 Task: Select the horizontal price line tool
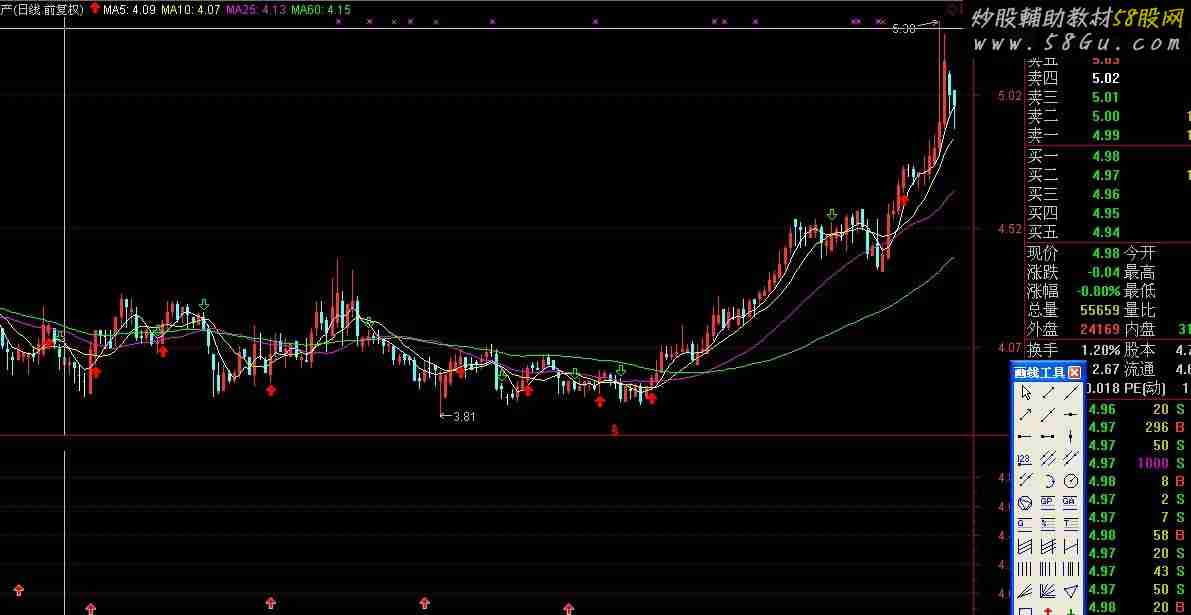1071,415
